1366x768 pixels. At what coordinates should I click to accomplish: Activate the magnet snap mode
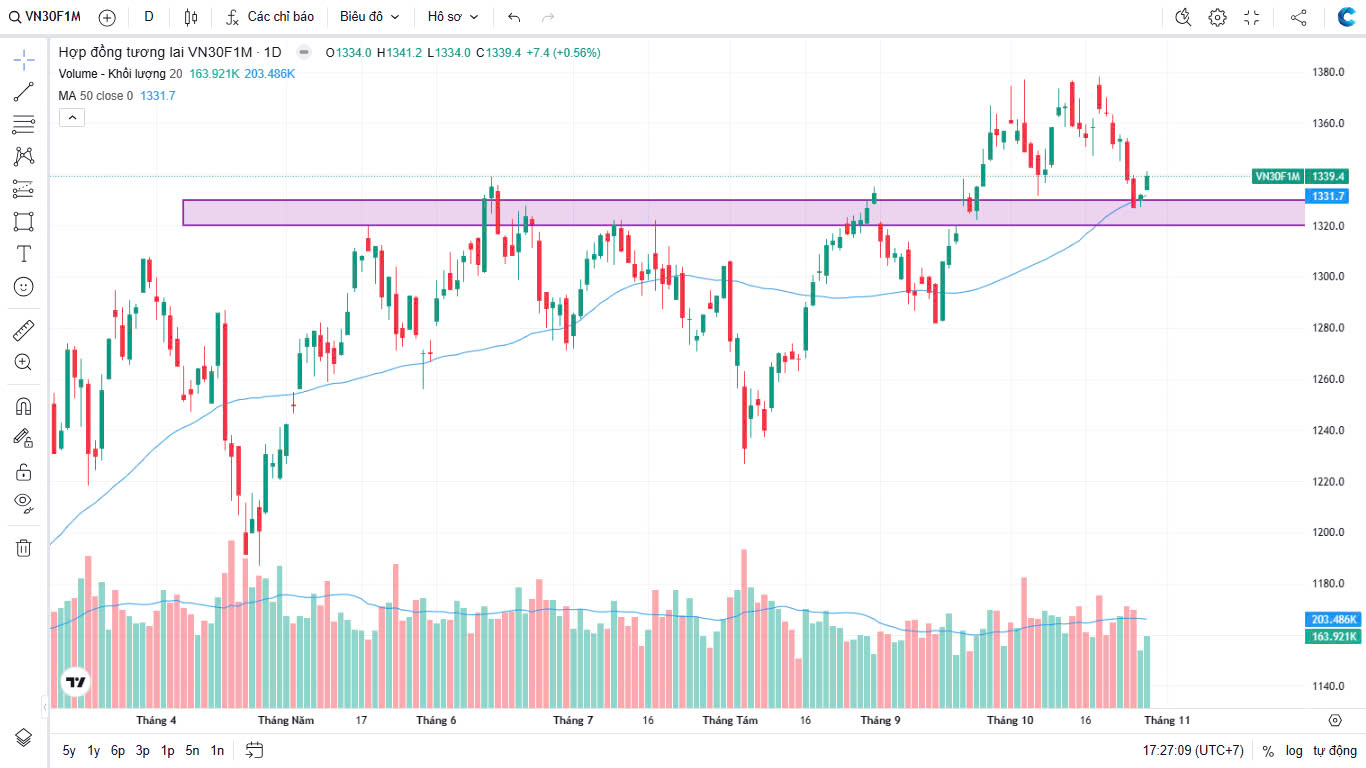pos(24,406)
